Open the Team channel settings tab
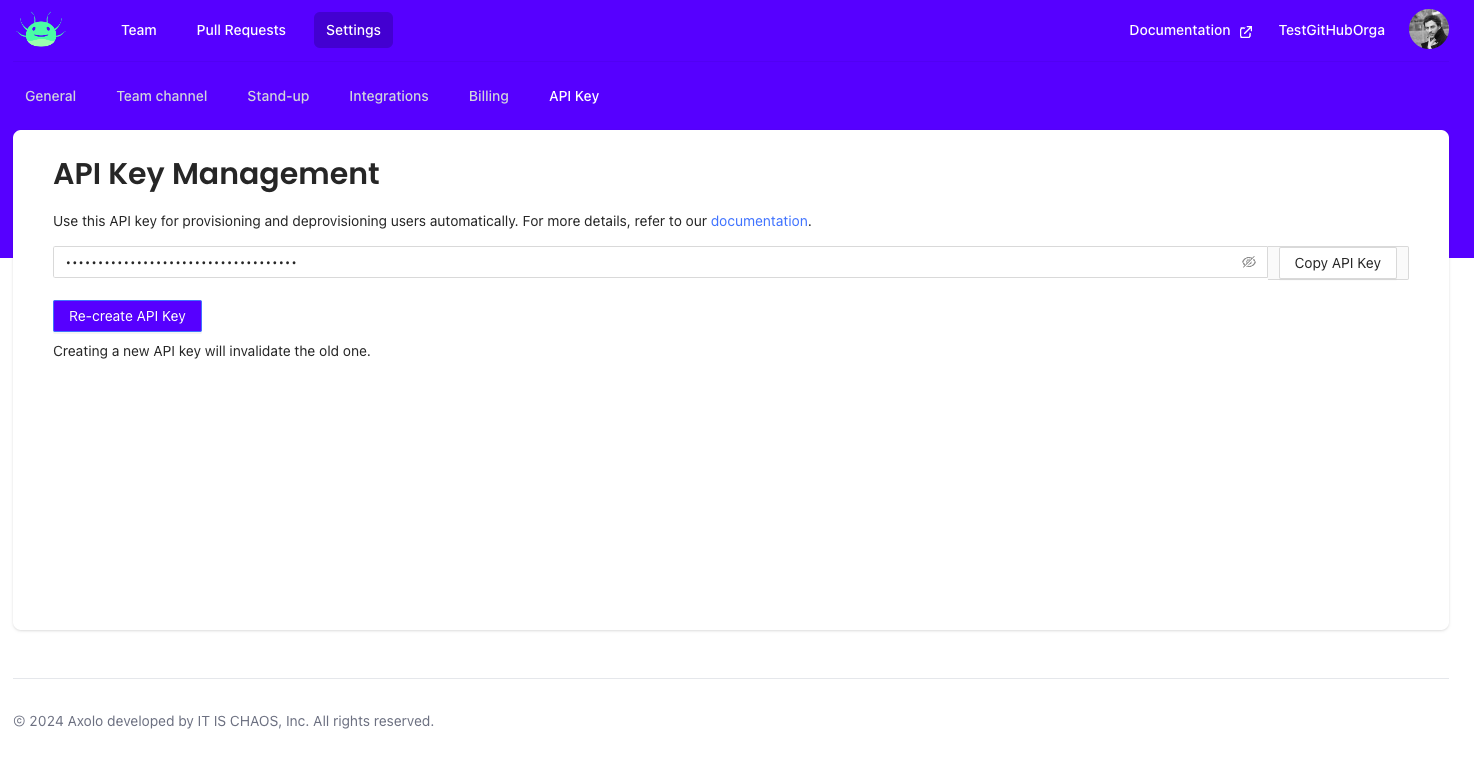The width and height of the screenshot is (1474, 779). 162,96
